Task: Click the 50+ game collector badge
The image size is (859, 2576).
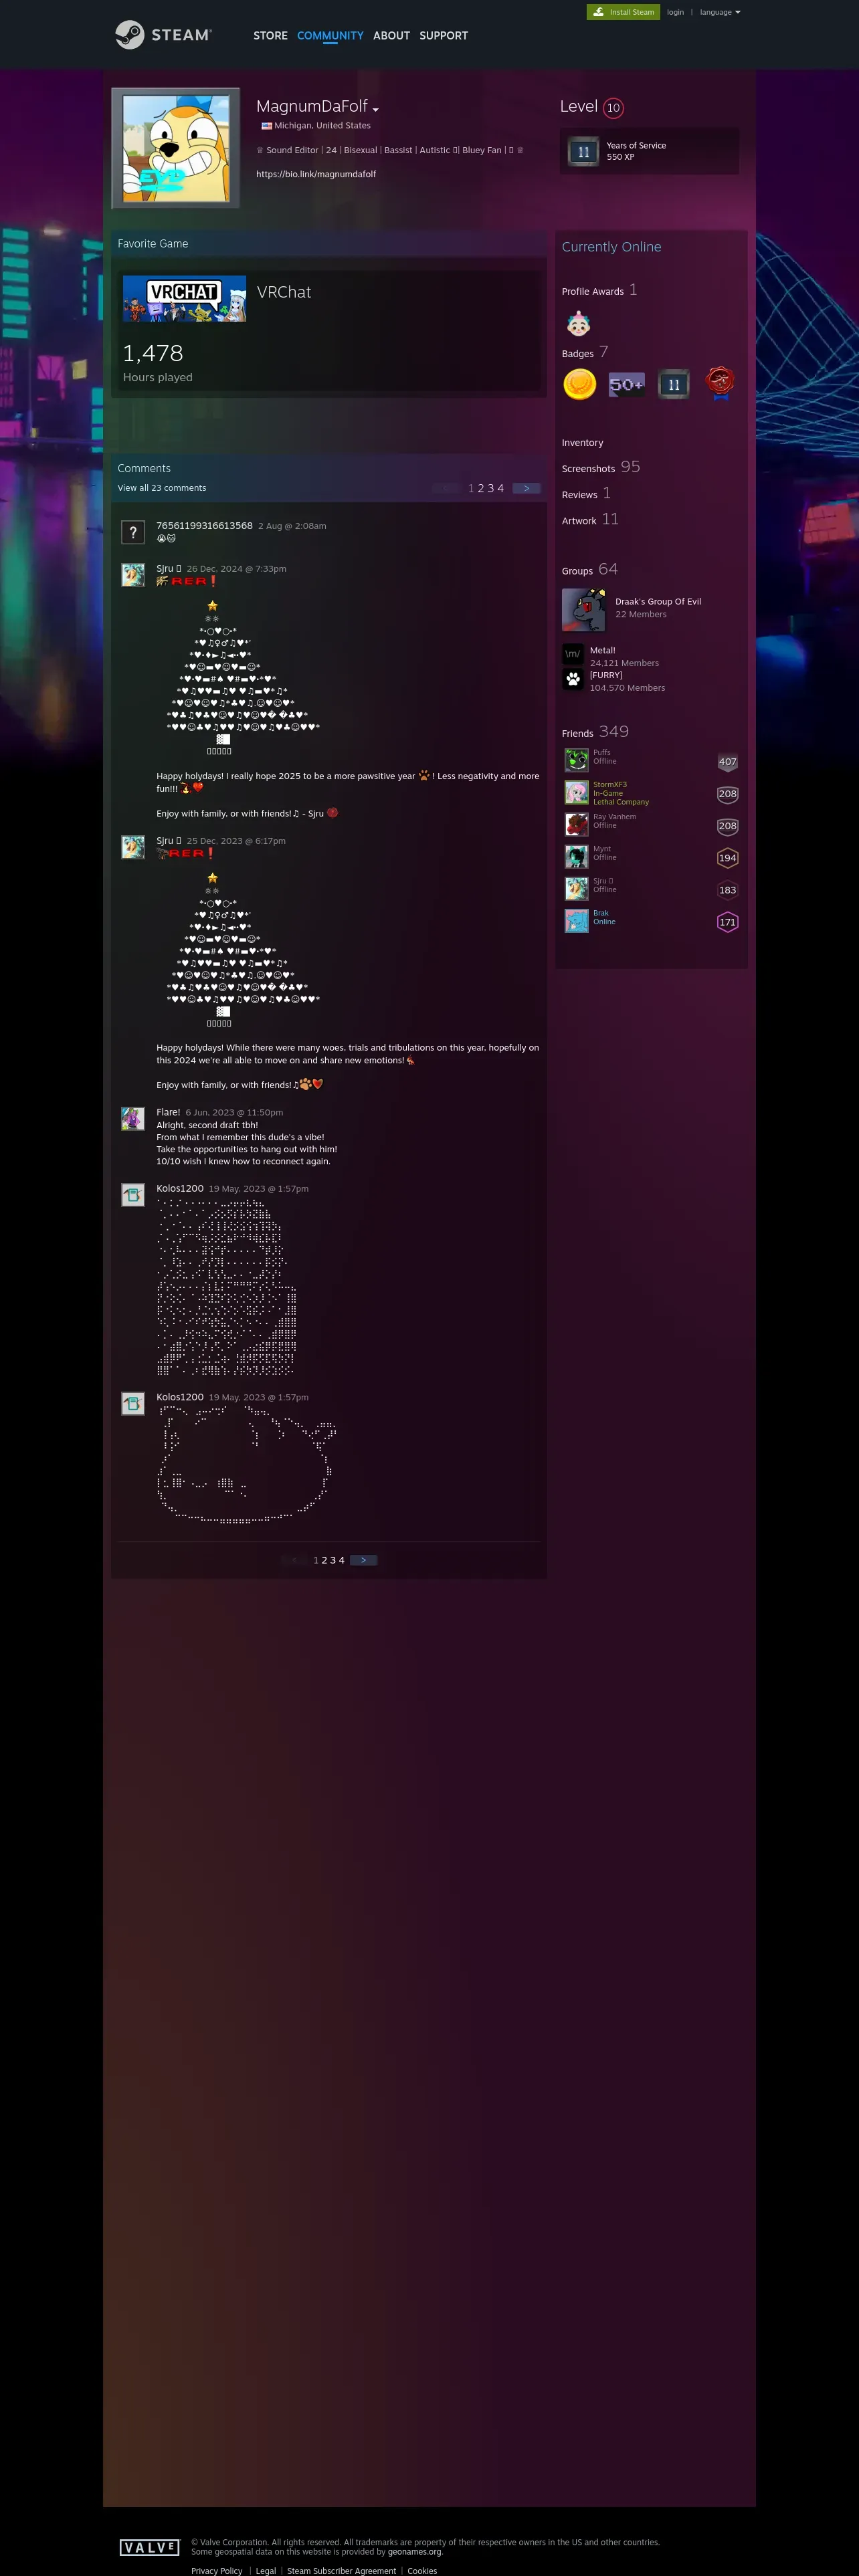Action: tap(627, 384)
